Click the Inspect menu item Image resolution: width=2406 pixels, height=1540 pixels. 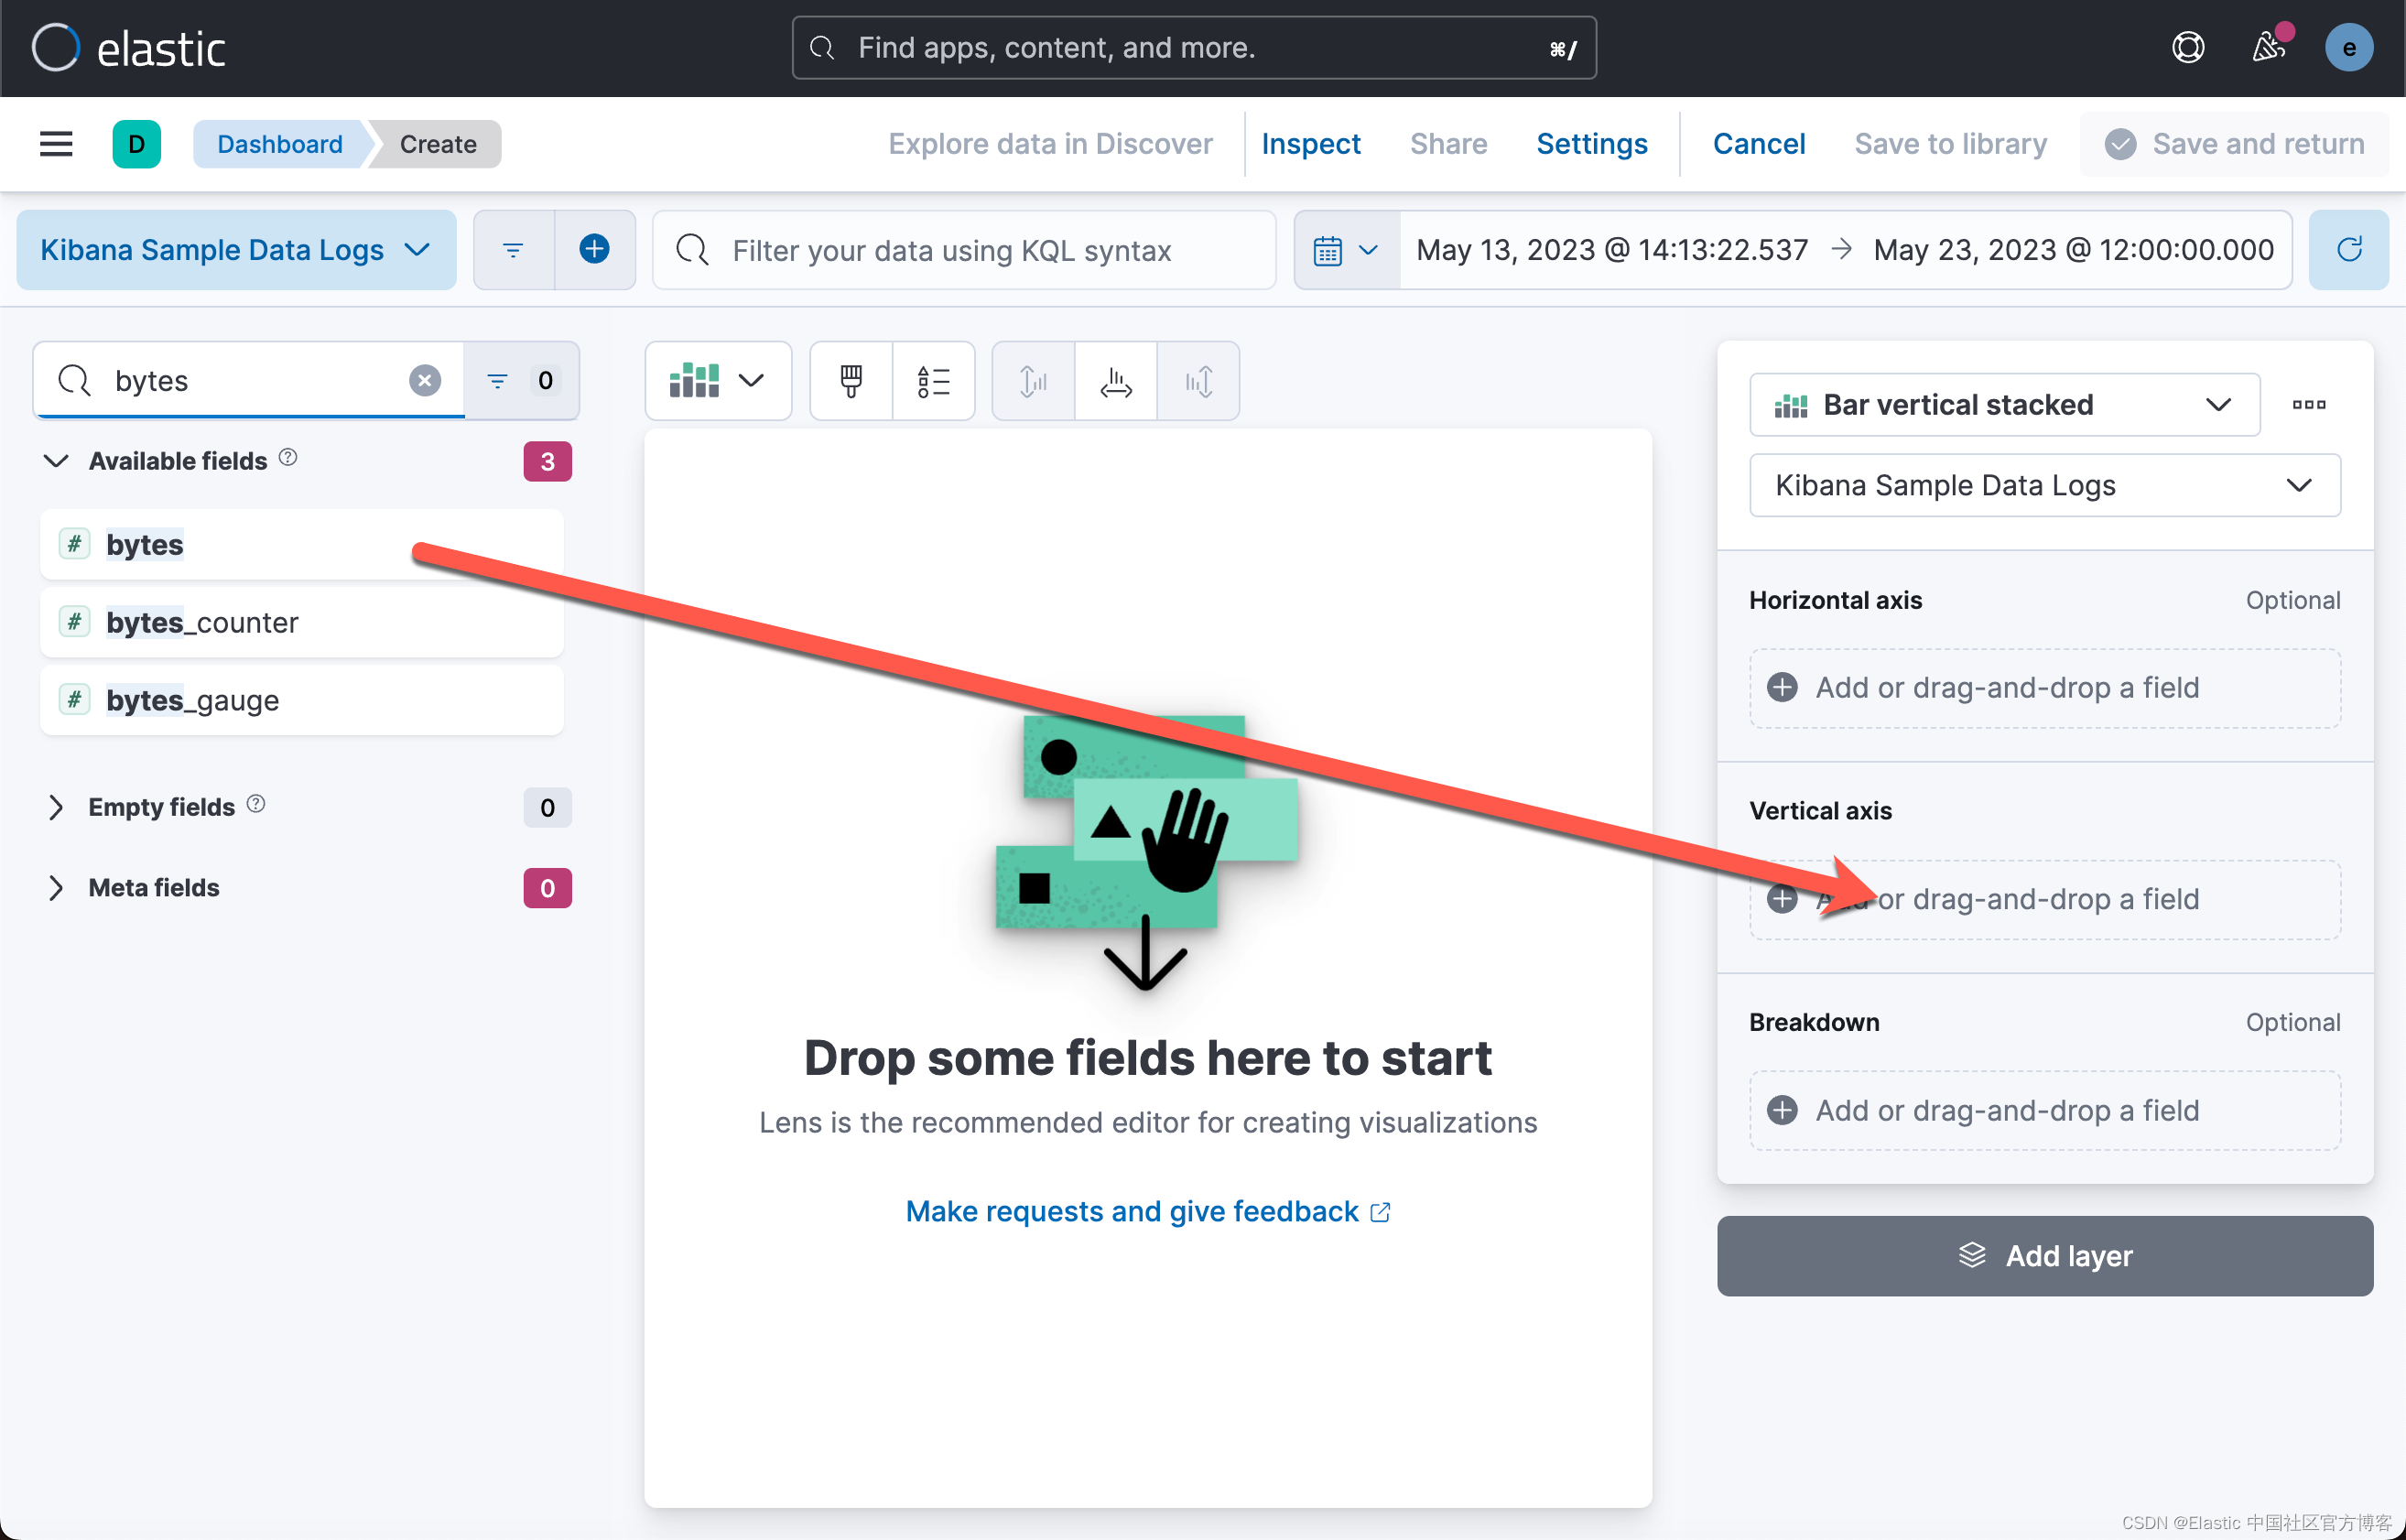pyautogui.click(x=1310, y=144)
